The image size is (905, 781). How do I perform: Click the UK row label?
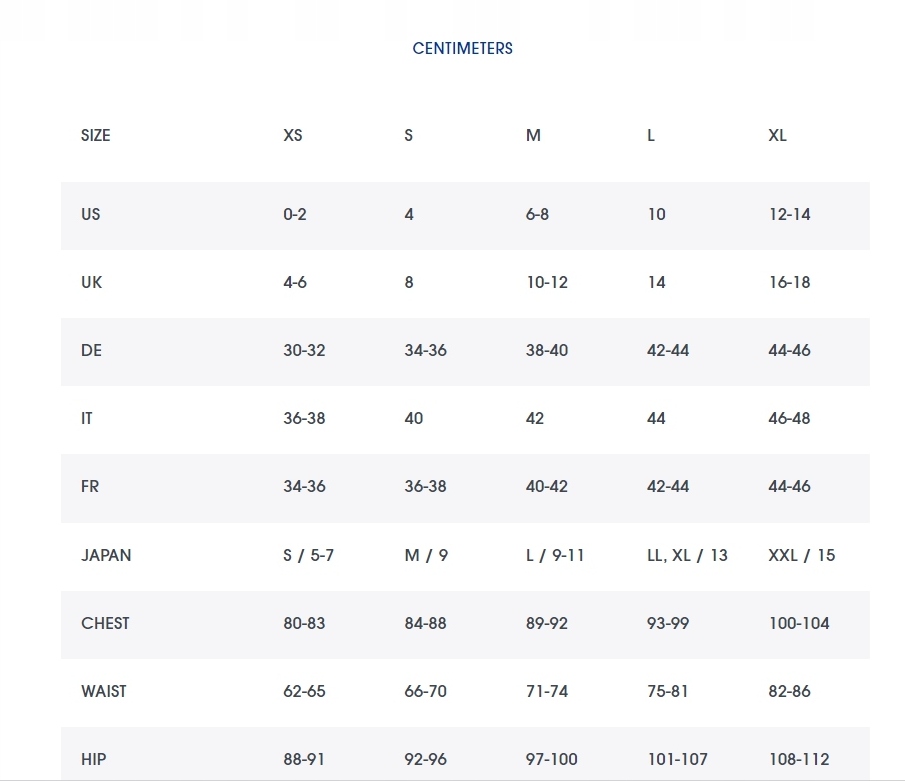tap(92, 282)
